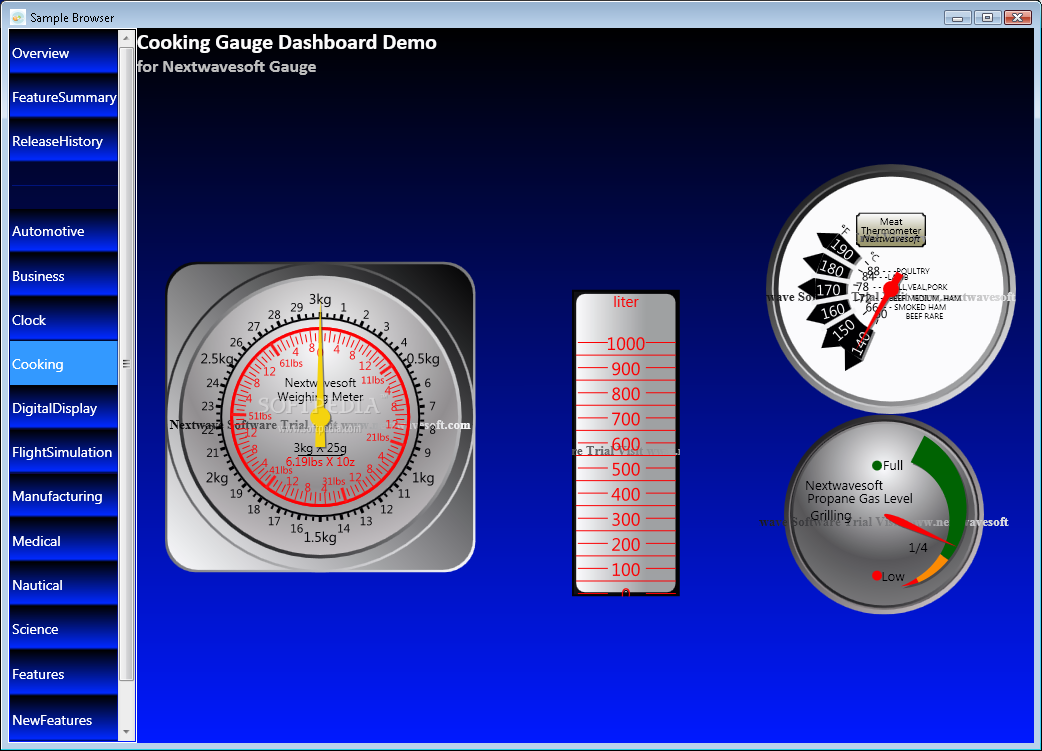This screenshot has width=1042, height=751.
Task: Click the 6.19lbs X 10z readout text
Action: coord(320,461)
